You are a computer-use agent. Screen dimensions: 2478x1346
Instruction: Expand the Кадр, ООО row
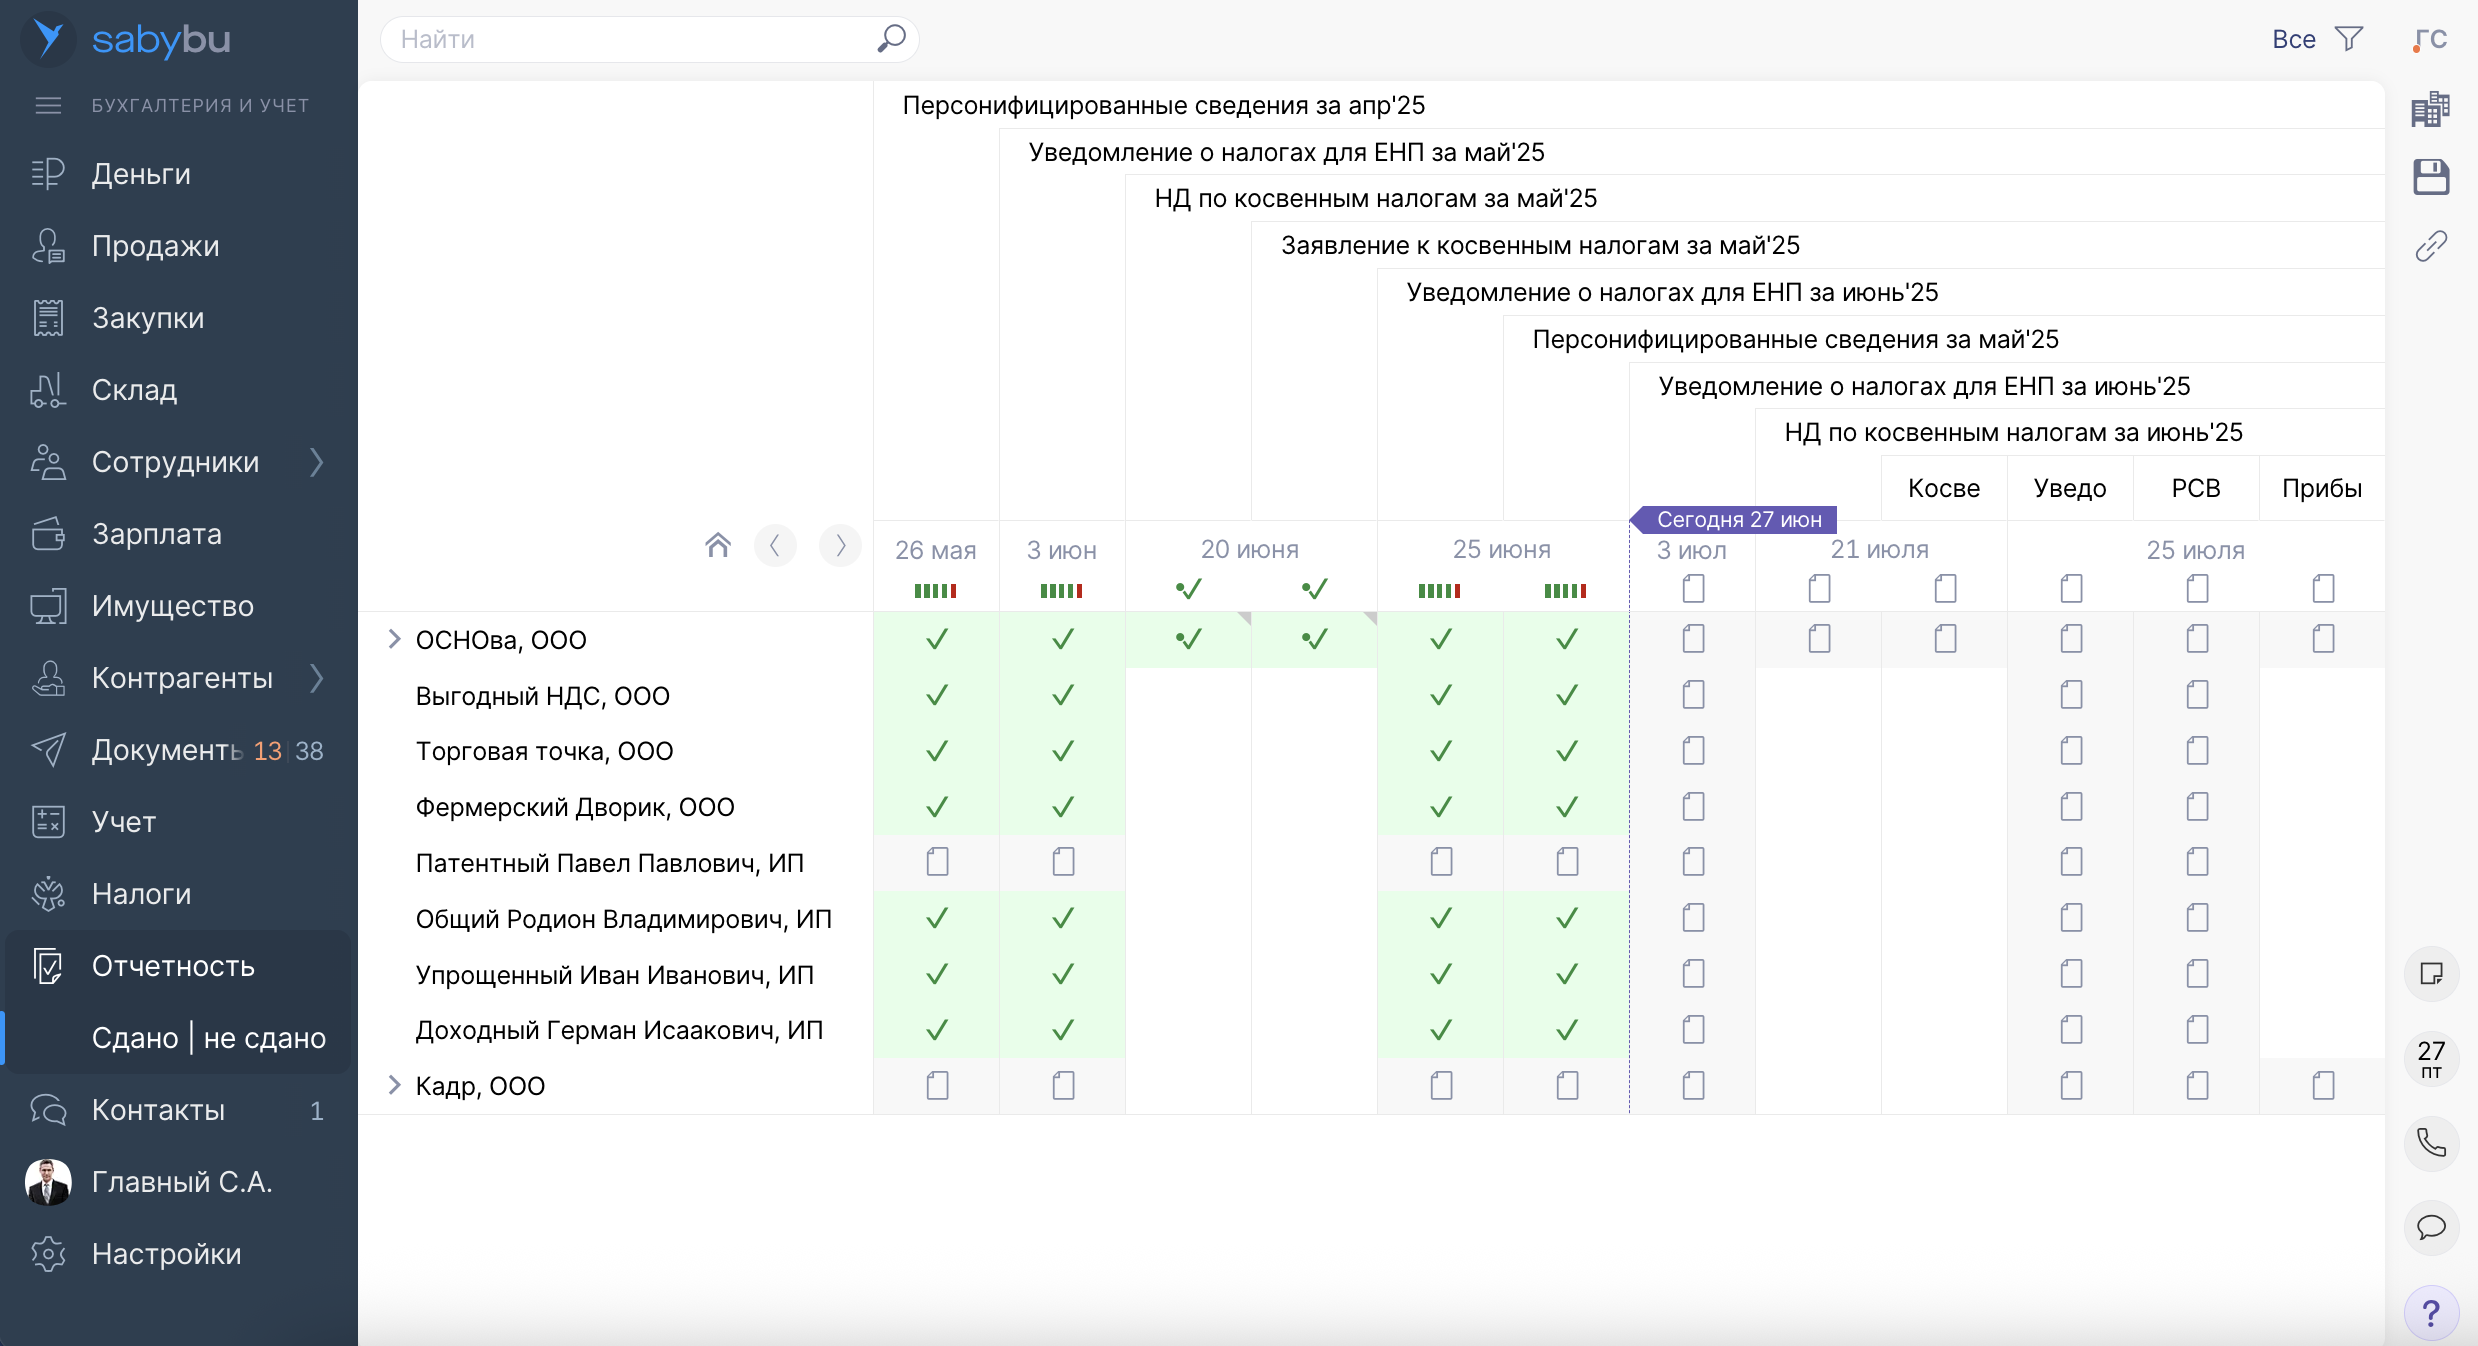pos(394,1085)
